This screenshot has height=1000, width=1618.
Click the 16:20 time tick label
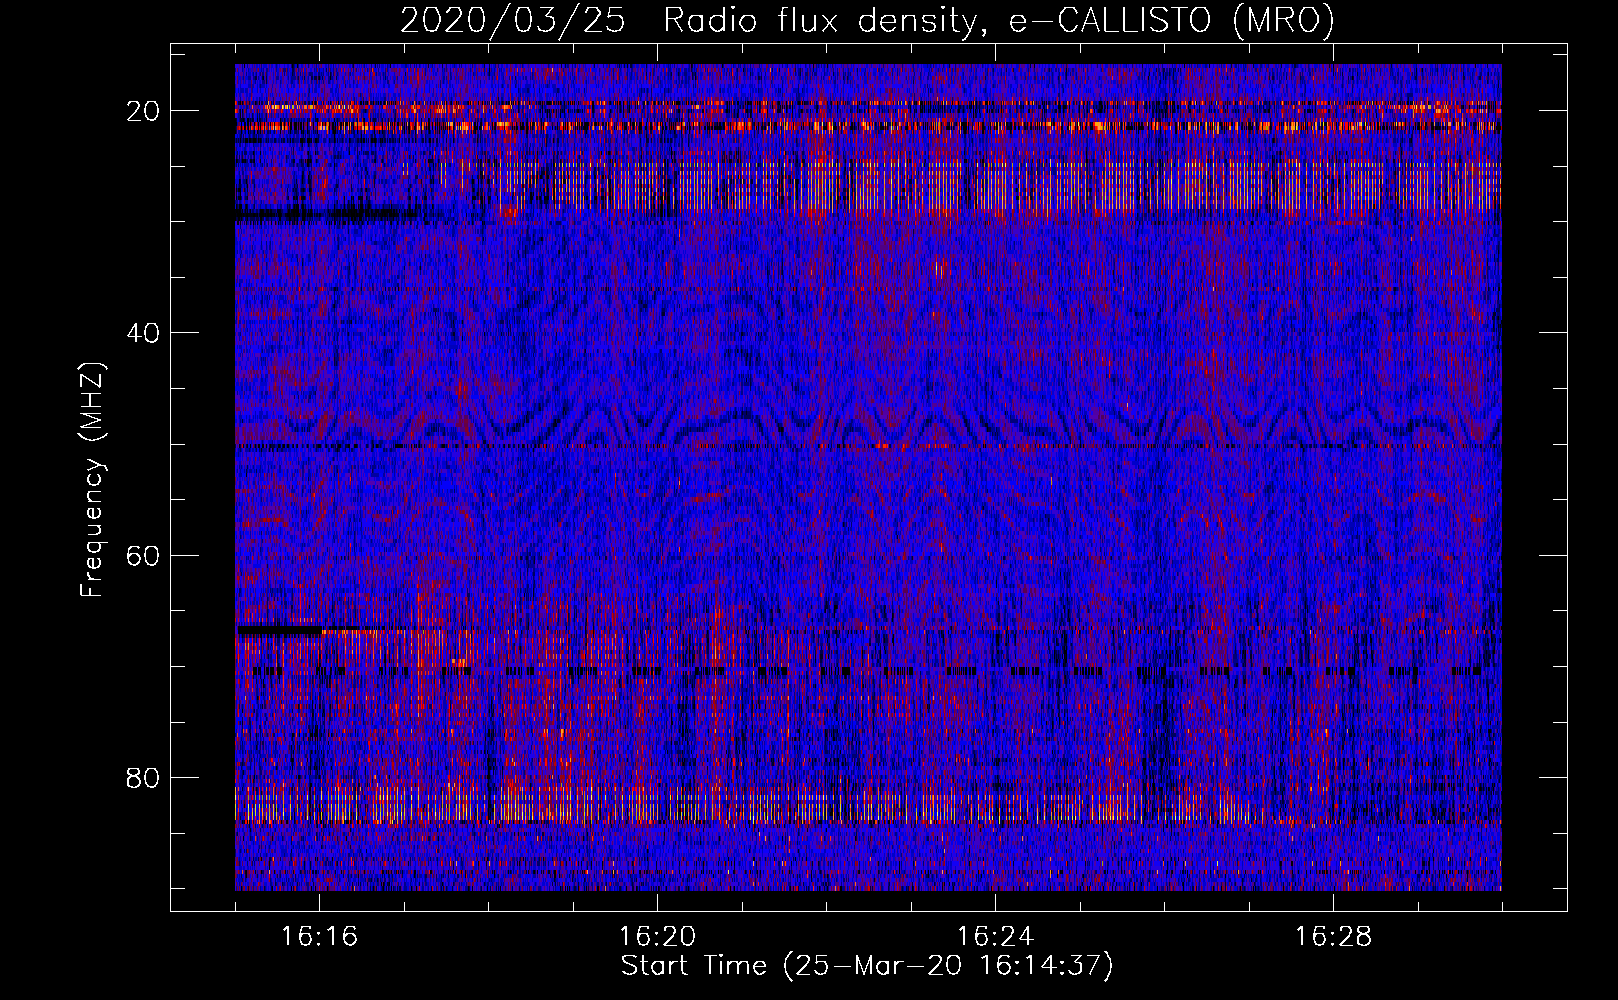657,937
